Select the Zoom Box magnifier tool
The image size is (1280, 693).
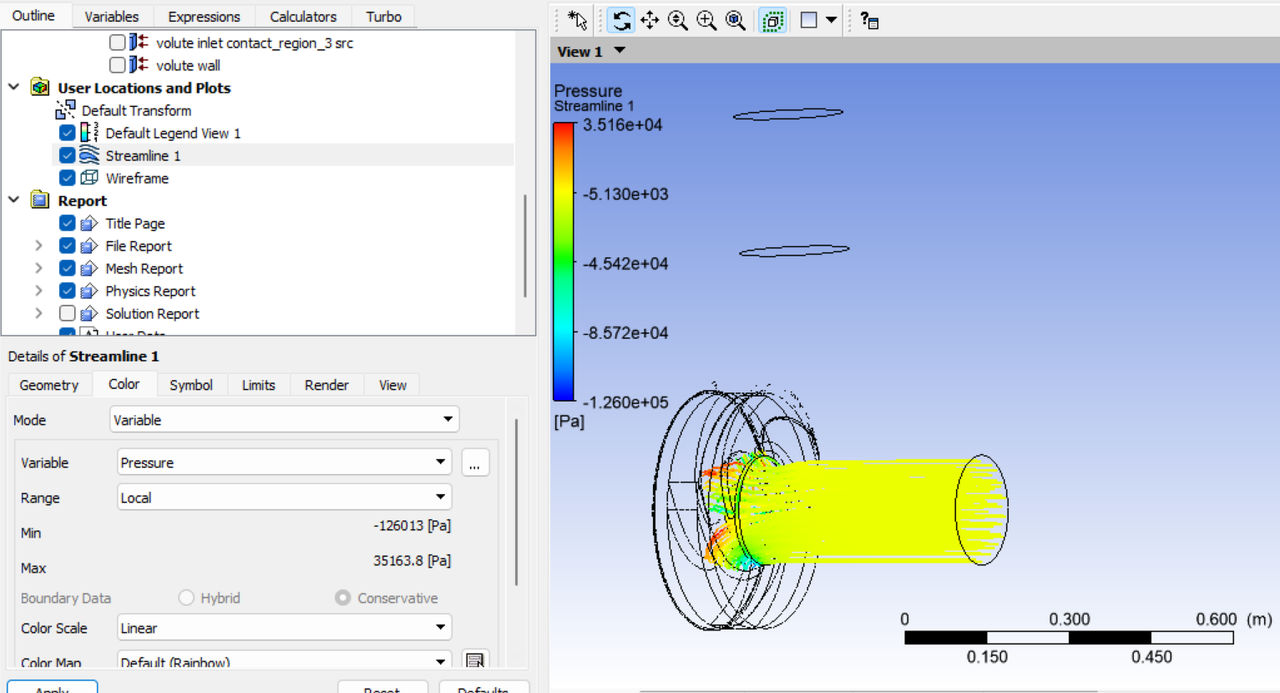707,20
